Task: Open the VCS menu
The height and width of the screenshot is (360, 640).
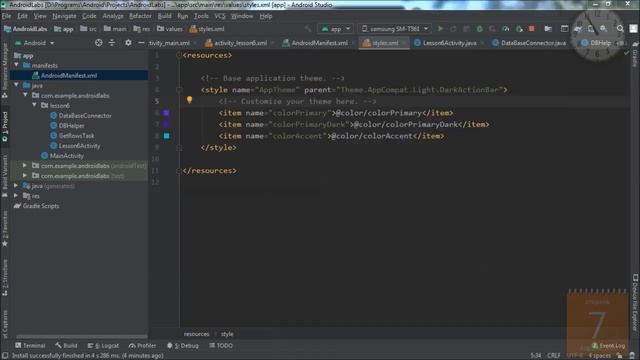Action: (220, 16)
